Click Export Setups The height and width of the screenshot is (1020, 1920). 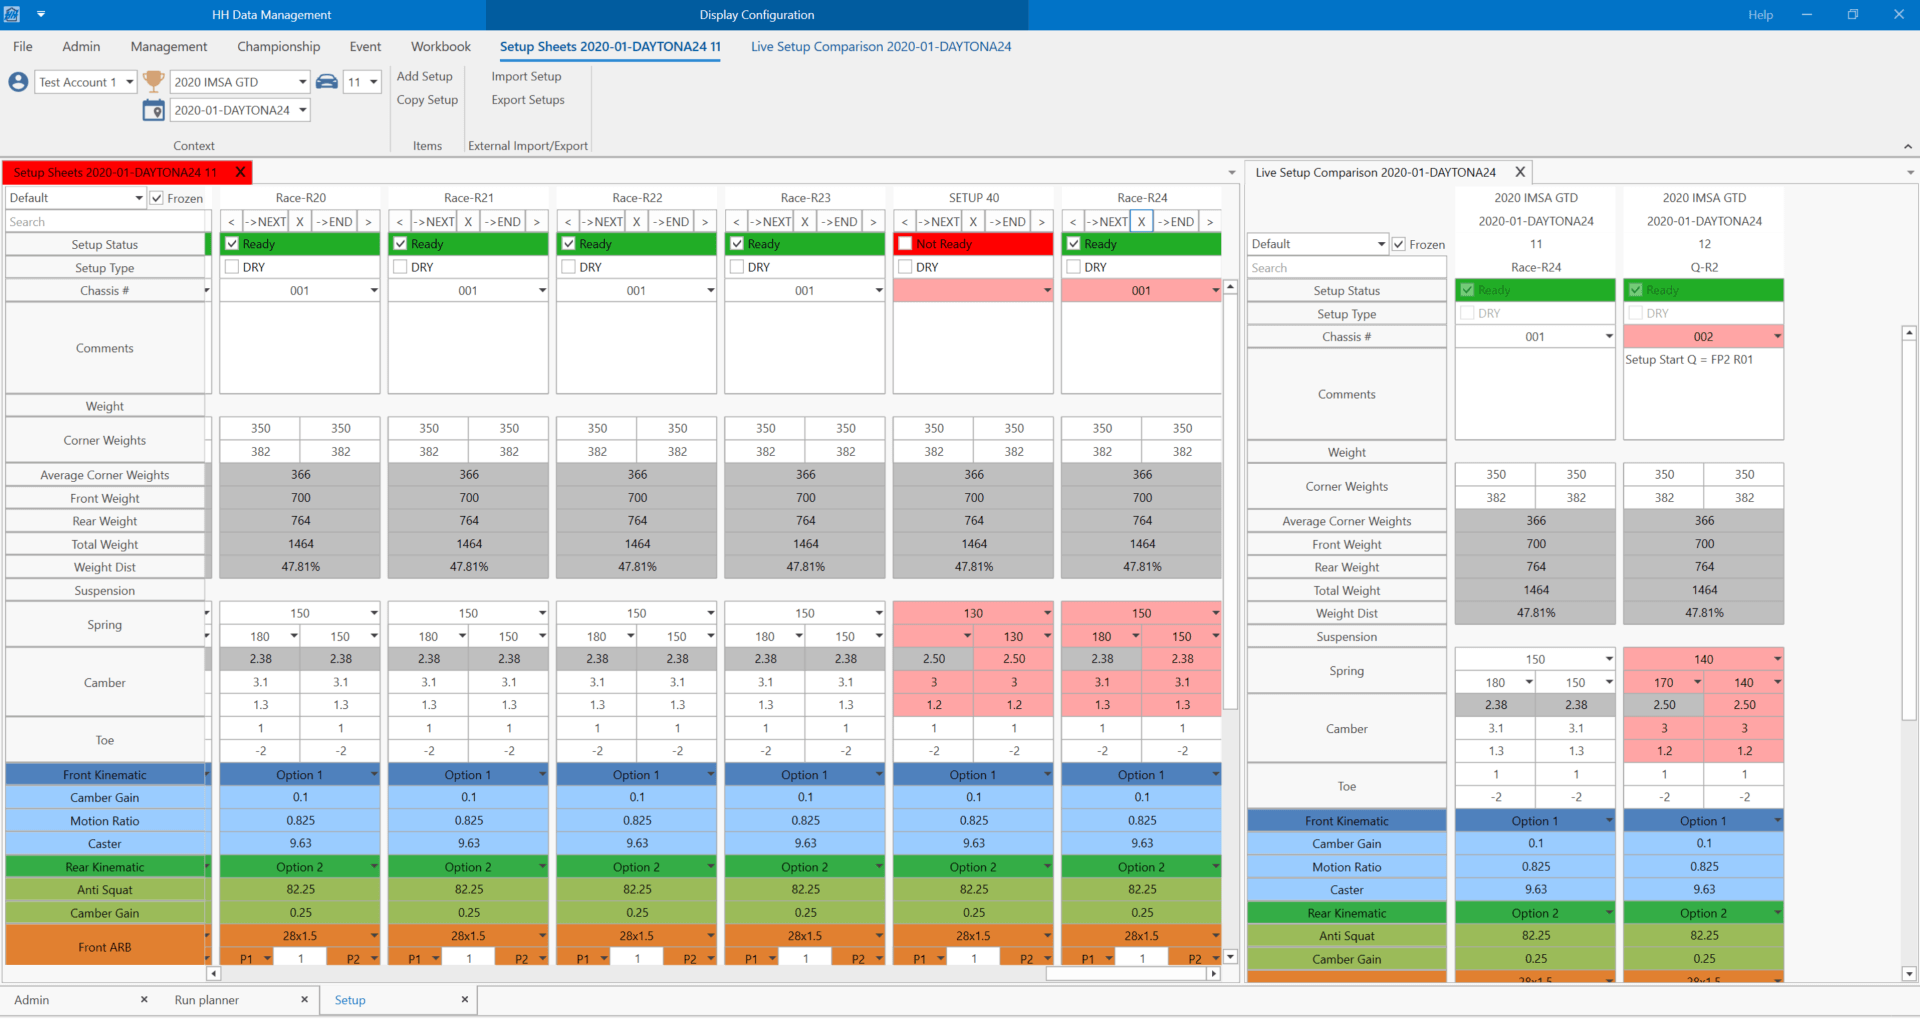point(528,100)
